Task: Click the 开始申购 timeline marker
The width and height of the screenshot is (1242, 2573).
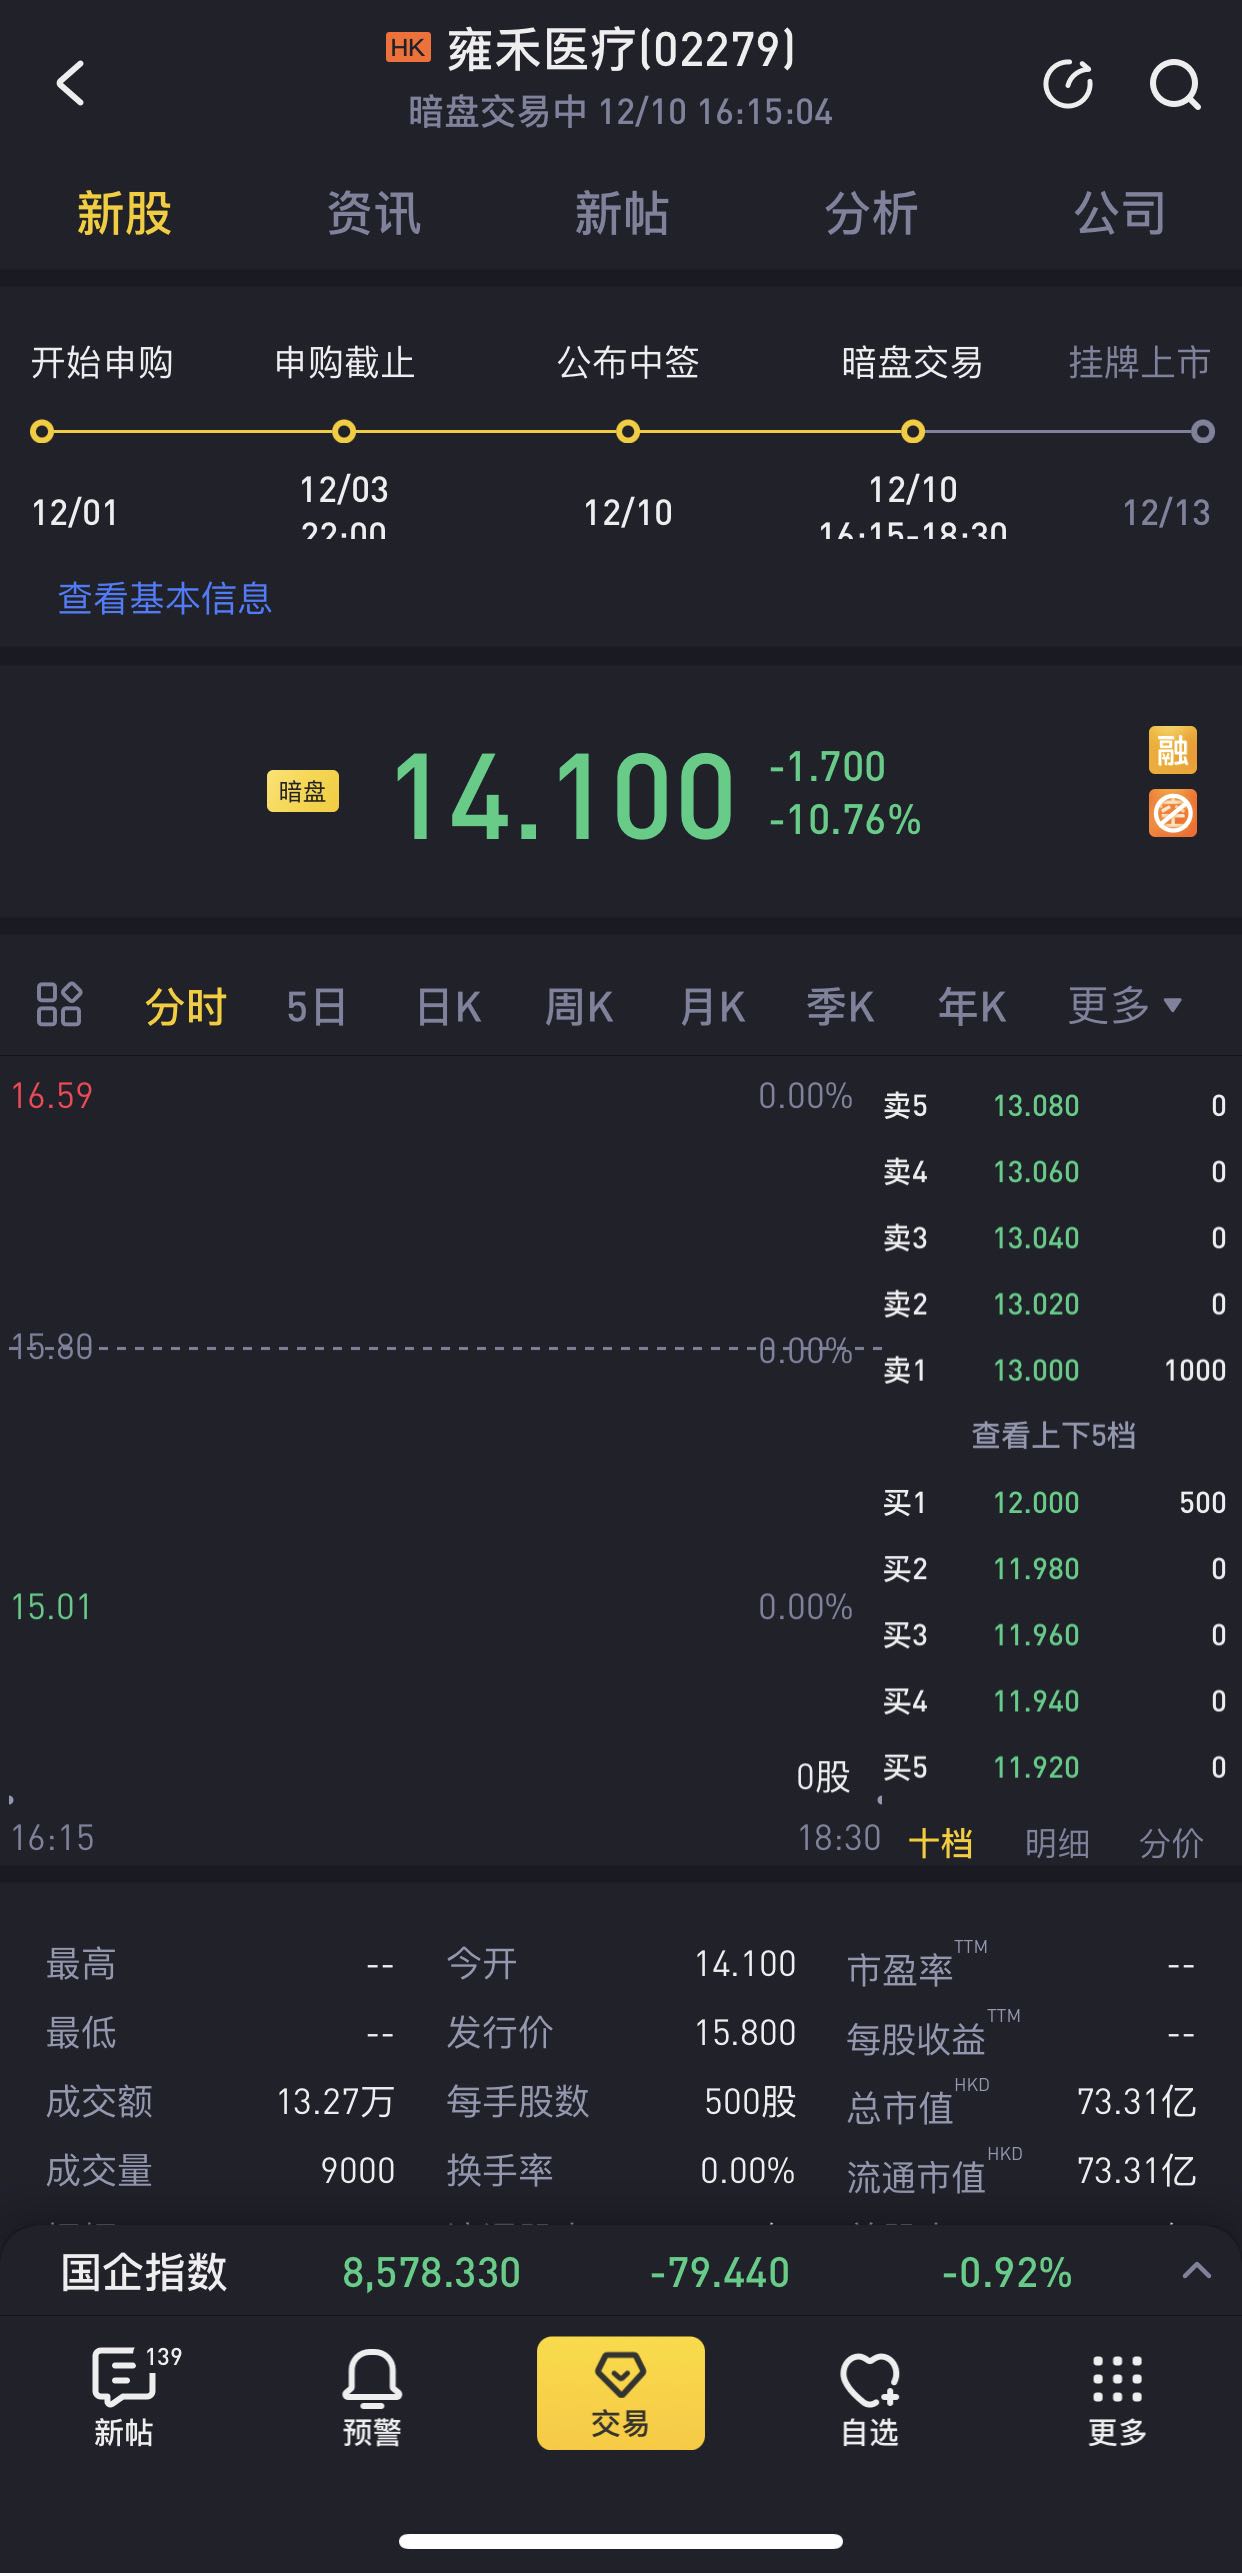Action: (x=42, y=432)
